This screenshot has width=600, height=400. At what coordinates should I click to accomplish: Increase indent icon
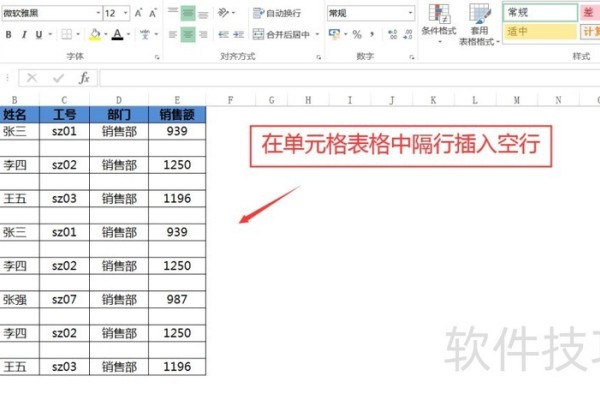(239, 34)
